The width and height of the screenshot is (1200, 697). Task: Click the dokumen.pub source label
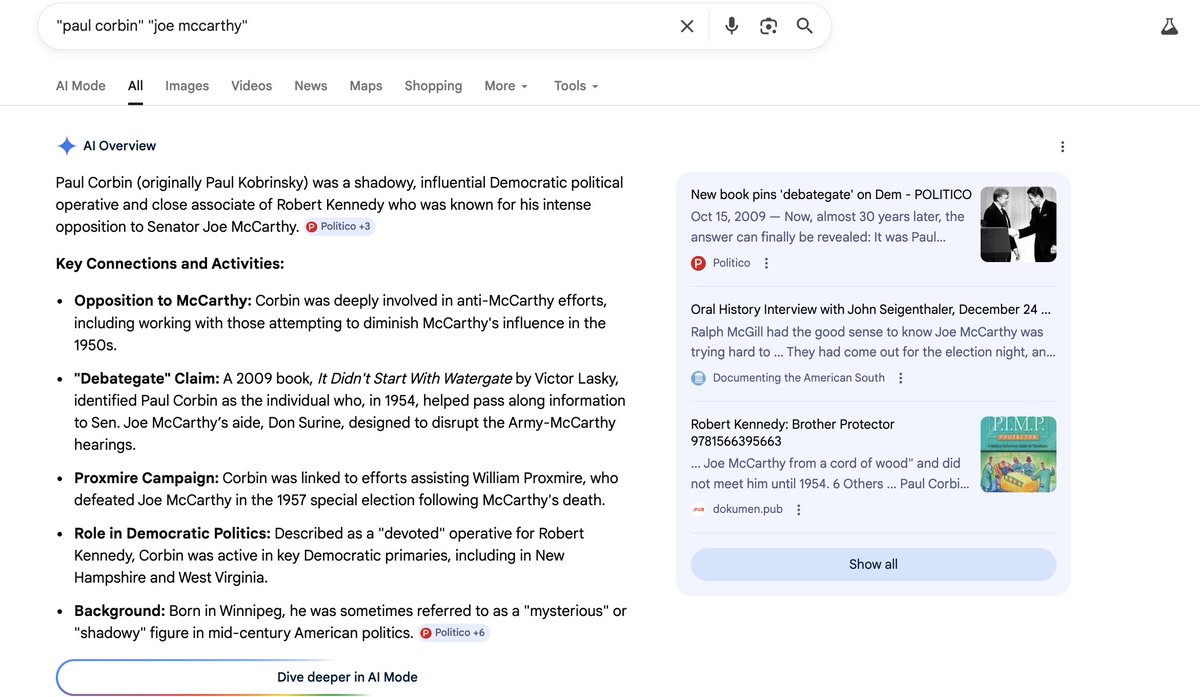[748, 510]
